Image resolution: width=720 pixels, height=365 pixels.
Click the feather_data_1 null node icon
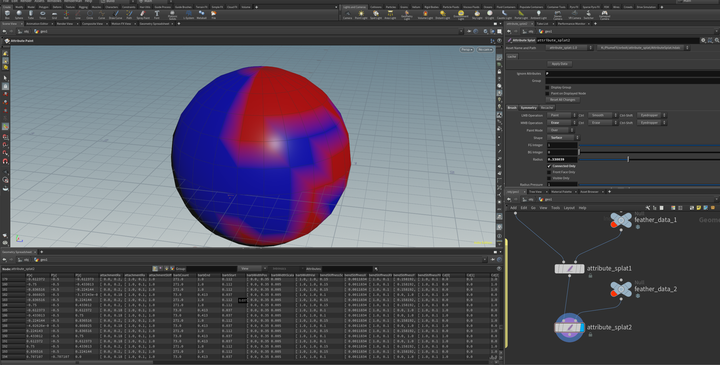pyautogui.click(x=621, y=220)
